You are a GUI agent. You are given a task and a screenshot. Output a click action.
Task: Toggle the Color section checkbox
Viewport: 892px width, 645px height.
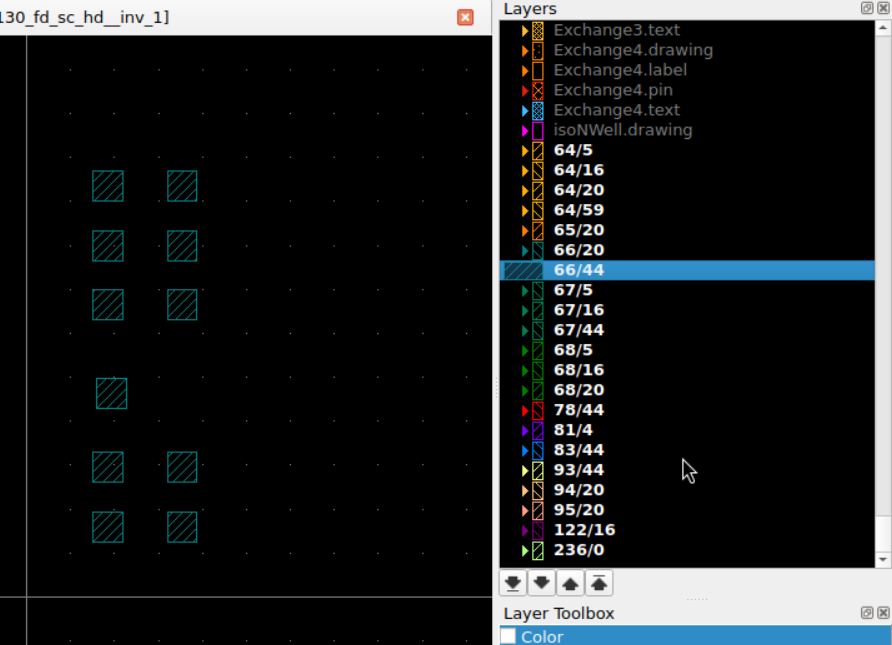pos(509,636)
